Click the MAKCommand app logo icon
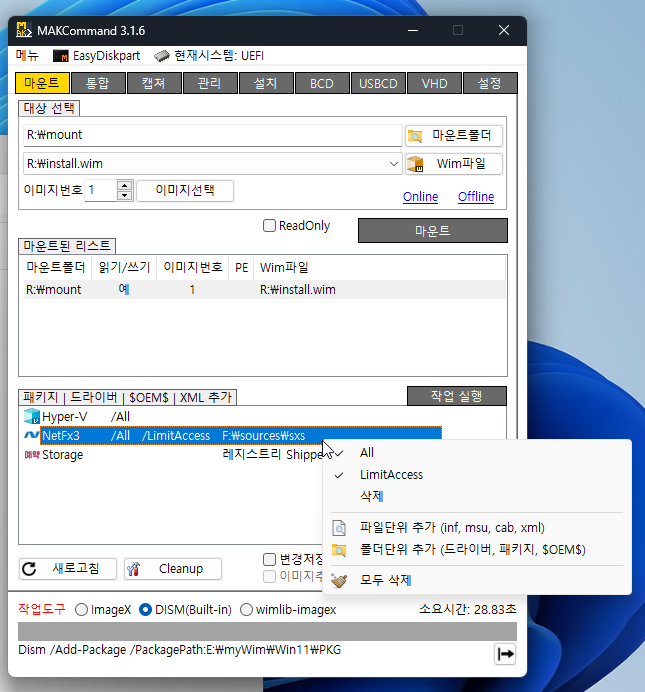This screenshot has height=692, width=645. [x=24, y=30]
